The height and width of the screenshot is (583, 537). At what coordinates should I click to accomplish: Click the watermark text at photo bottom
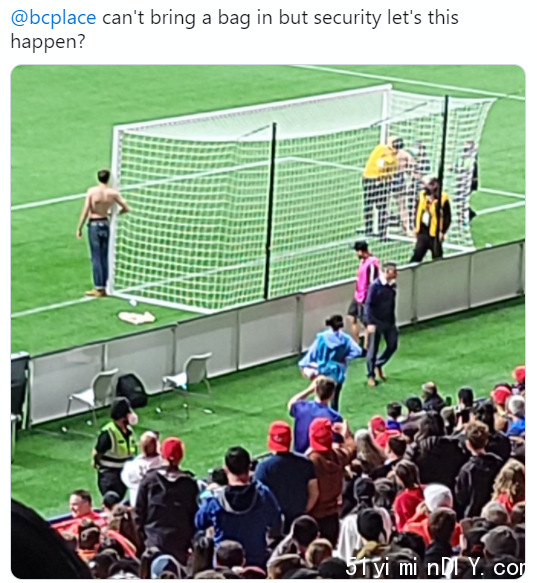point(435,568)
